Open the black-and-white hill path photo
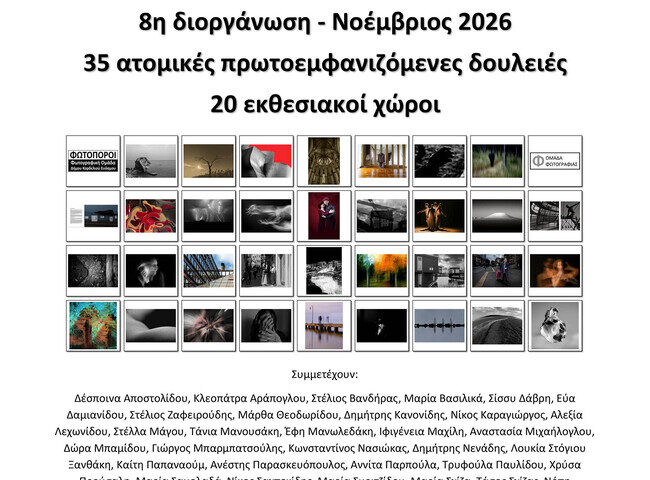 [497, 326]
